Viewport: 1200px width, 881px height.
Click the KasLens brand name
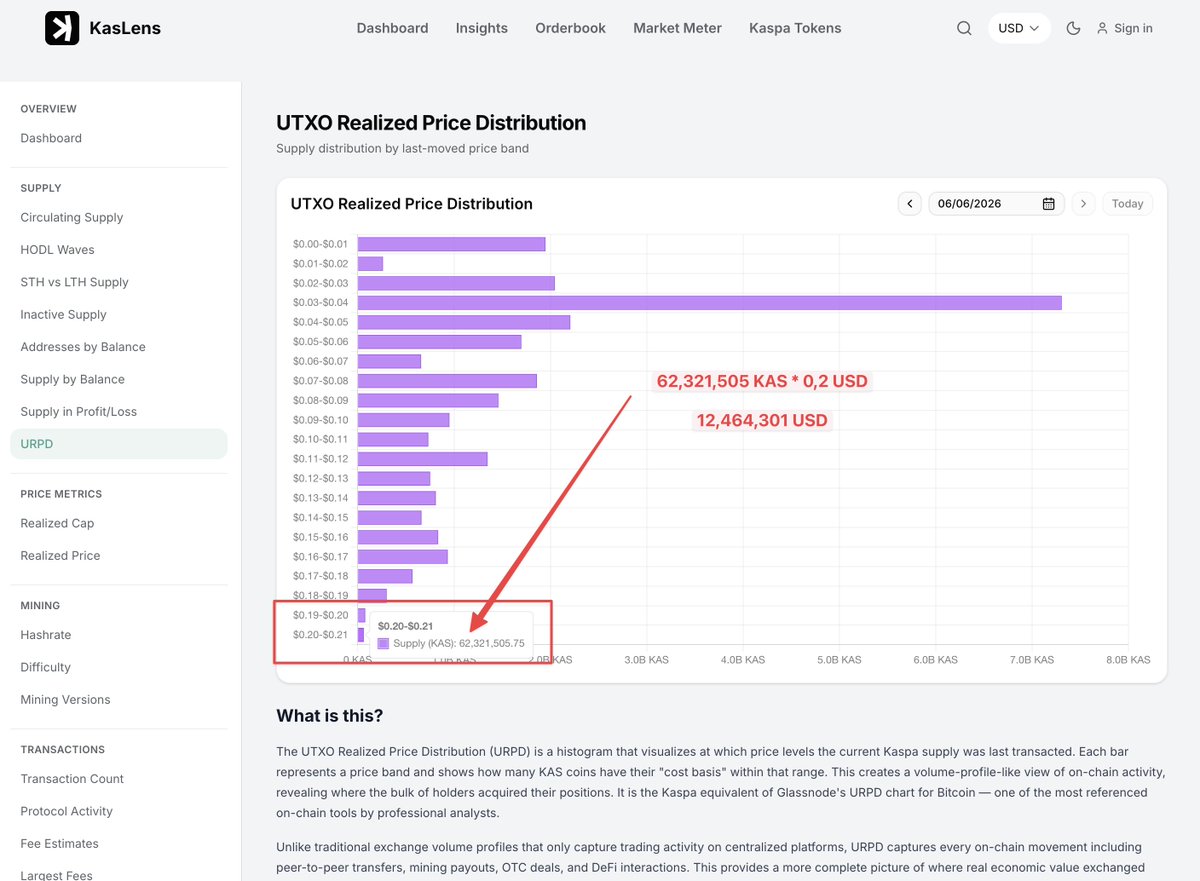click(x=125, y=28)
